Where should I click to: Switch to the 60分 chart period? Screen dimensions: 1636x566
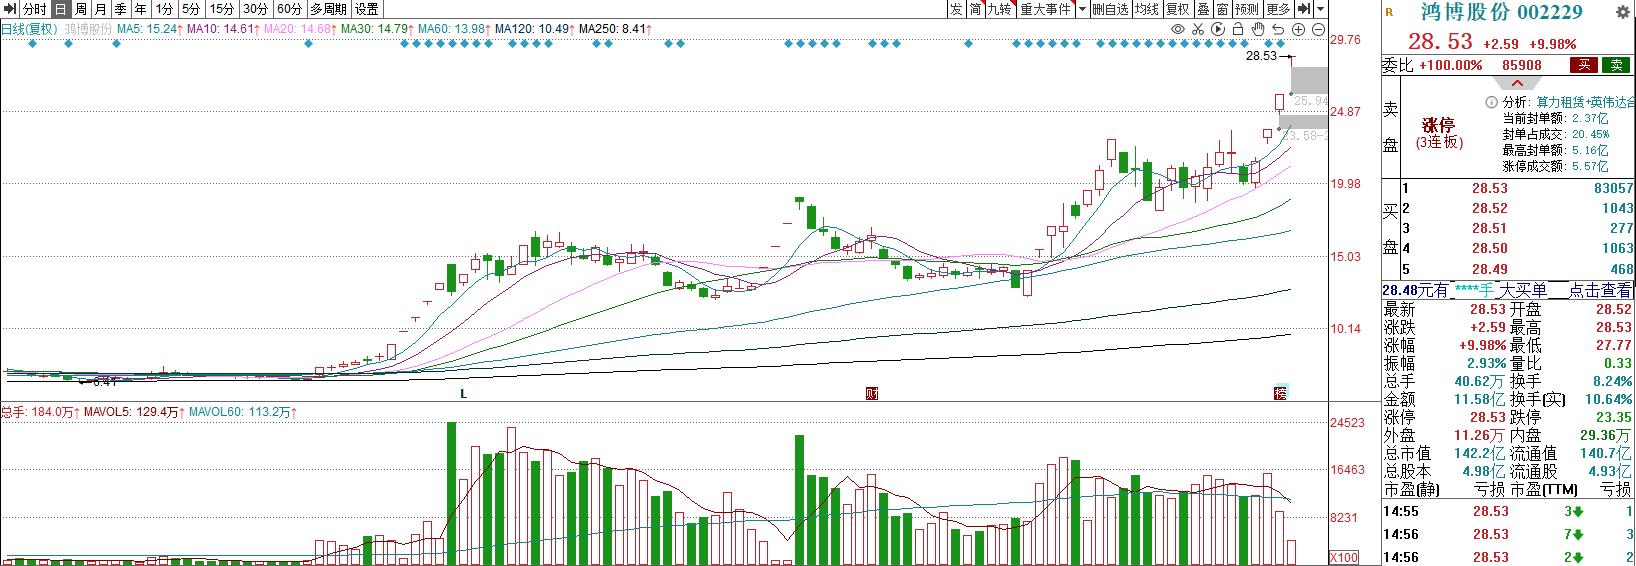[290, 9]
